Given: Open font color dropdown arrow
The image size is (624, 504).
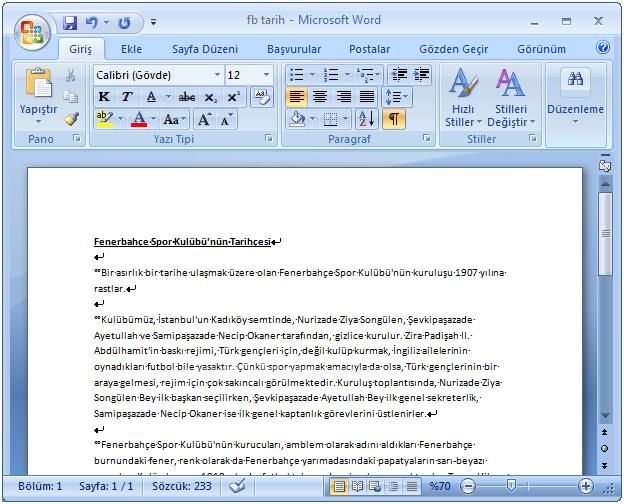Looking at the screenshot, I should click(153, 119).
